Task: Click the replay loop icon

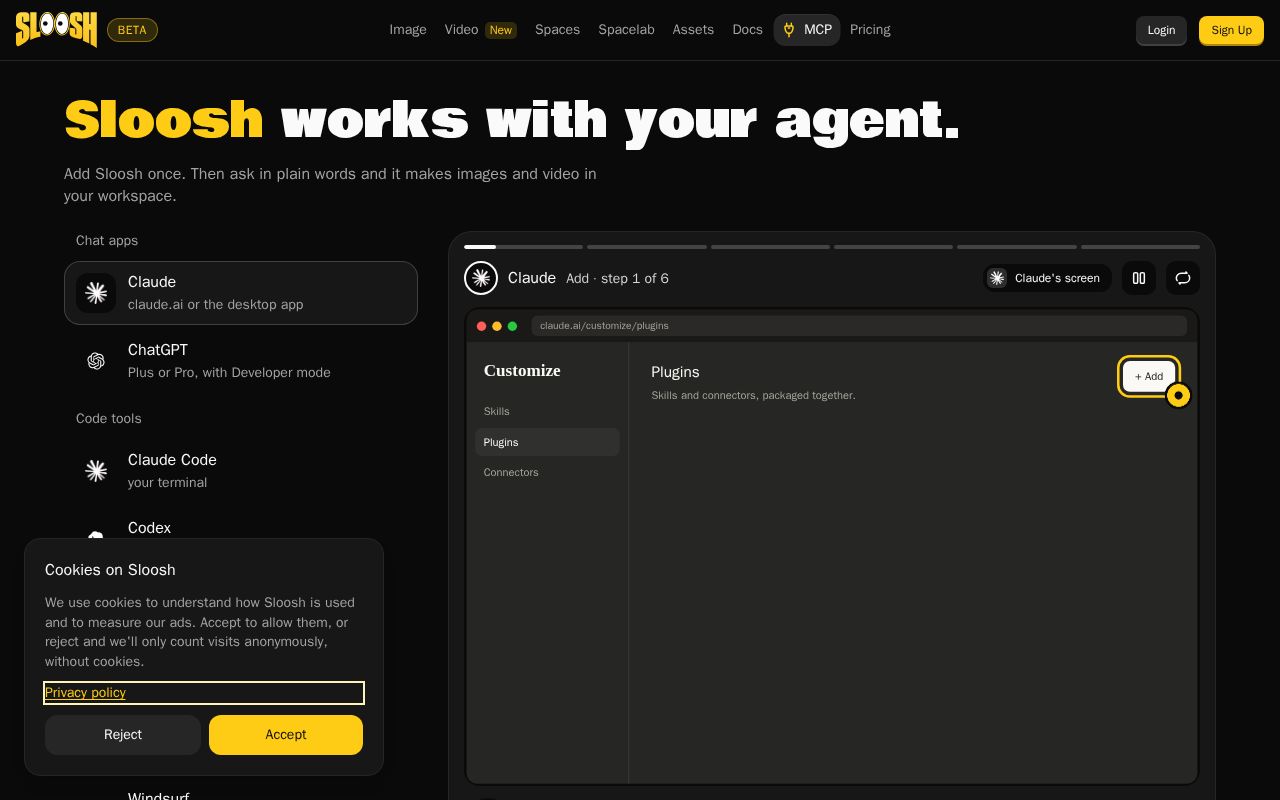Action: (x=1183, y=278)
